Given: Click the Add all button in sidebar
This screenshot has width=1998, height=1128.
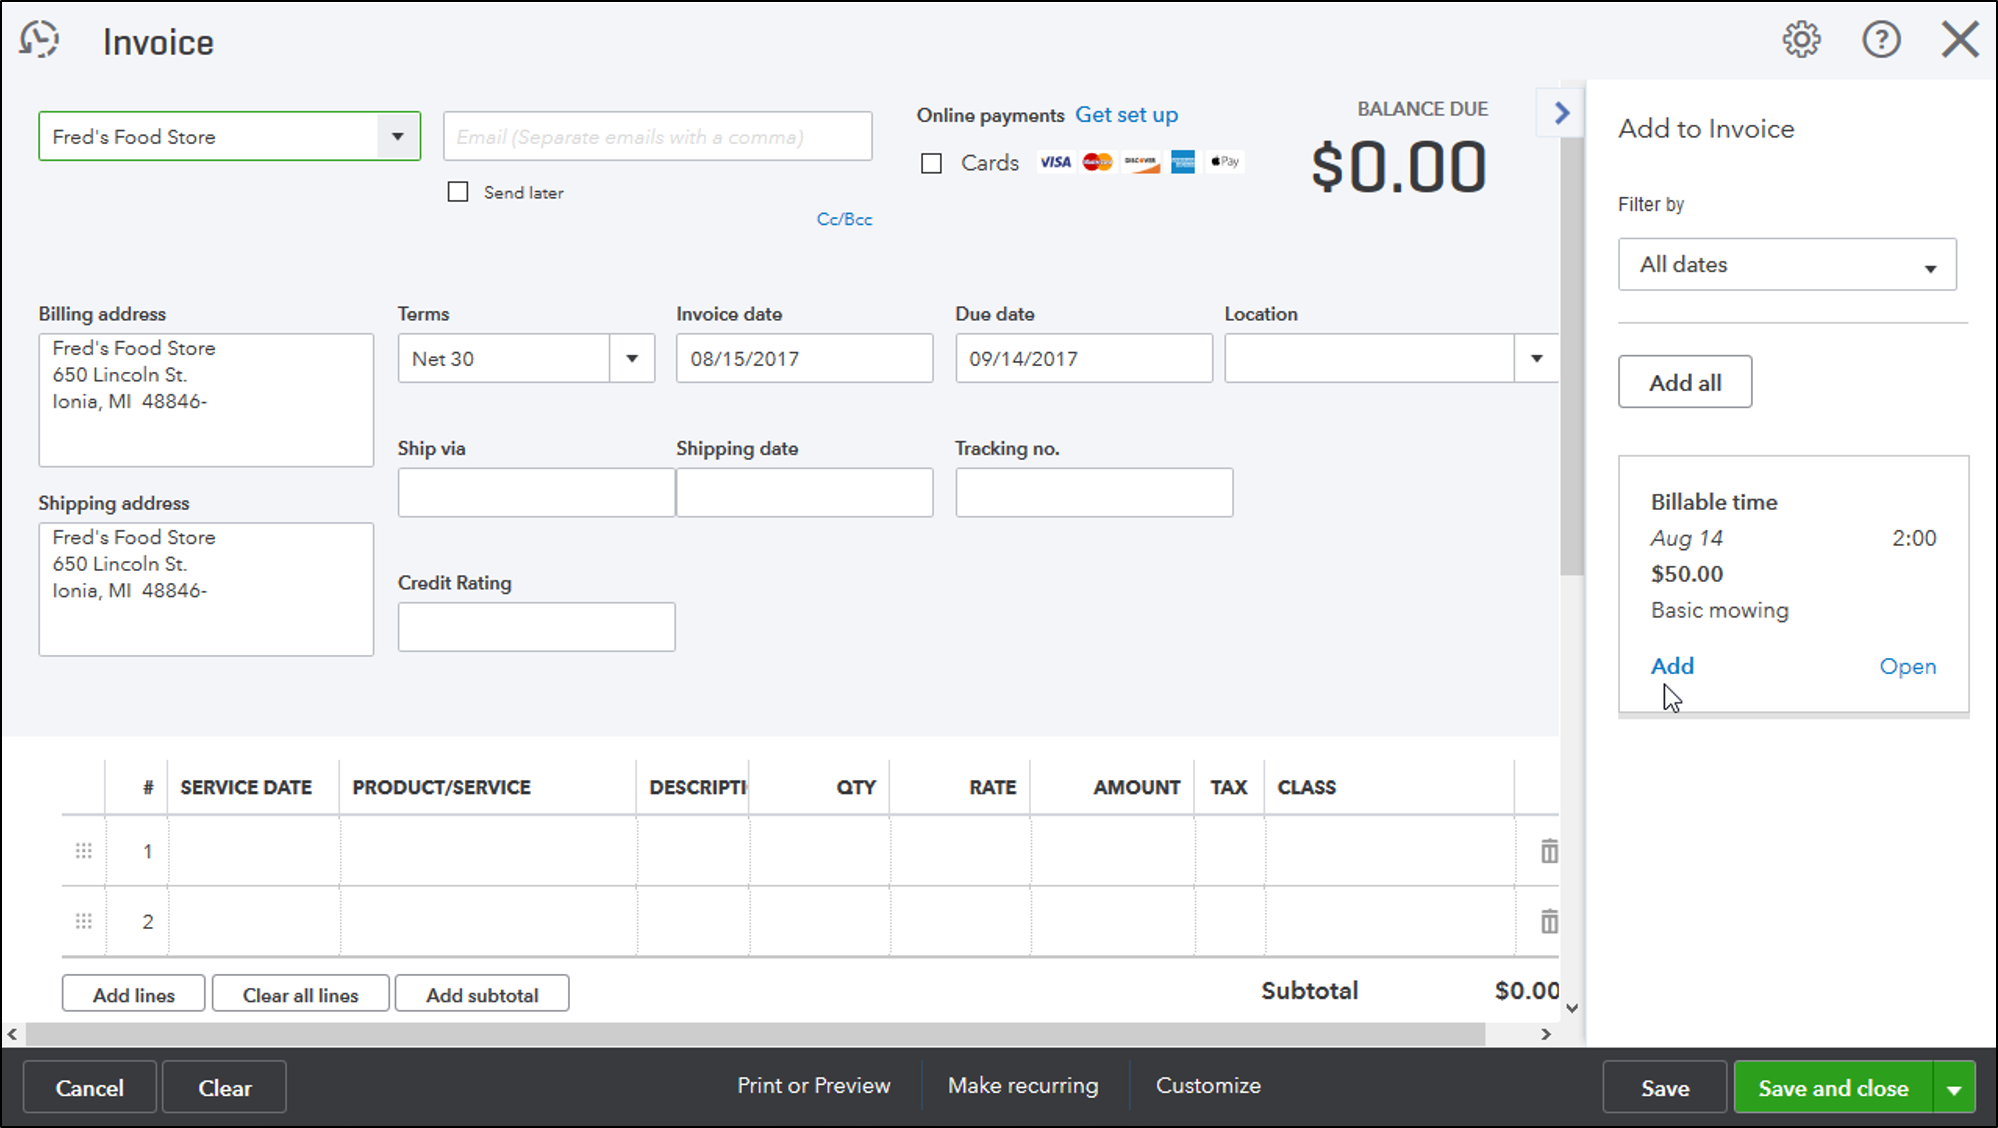Looking at the screenshot, I should (x=1685, y=383).
